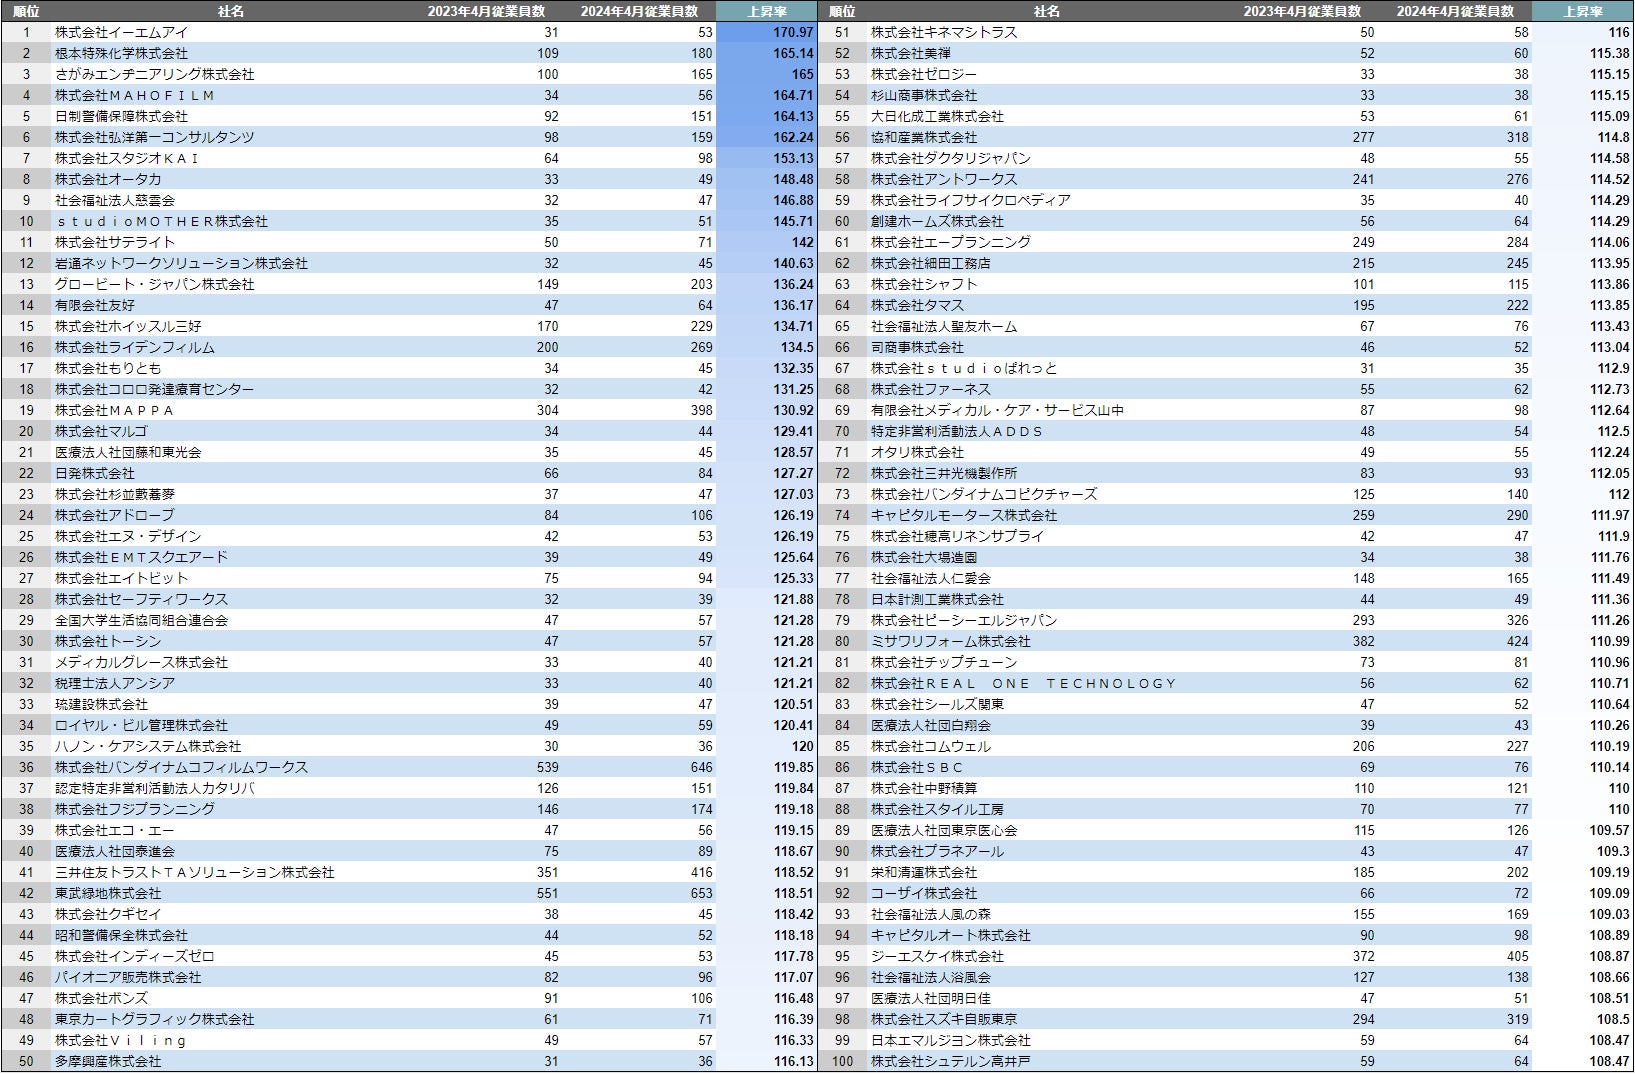Click 三井住友トラストTAソリューション株式会社

195,872
